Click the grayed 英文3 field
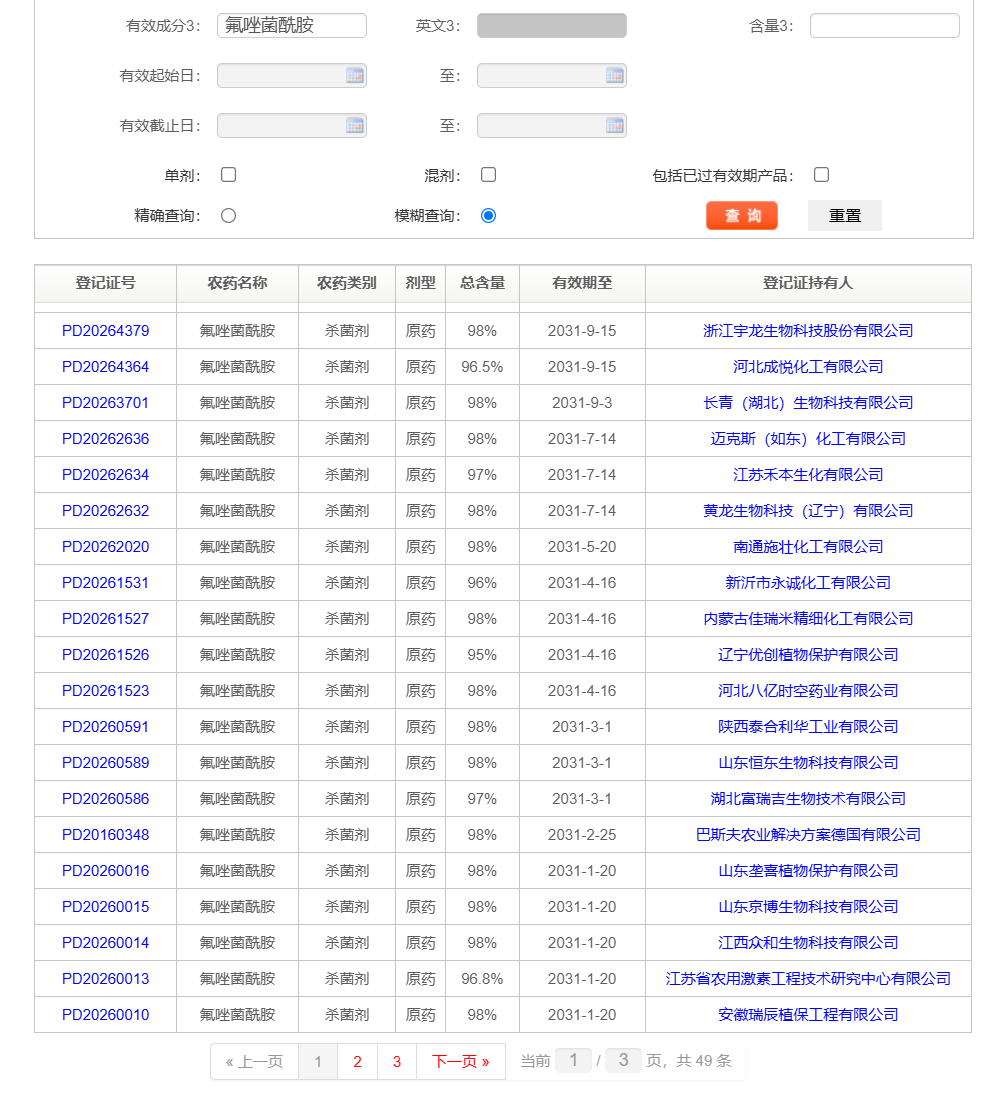The image size is (1007, 1095). pos(552,26)
